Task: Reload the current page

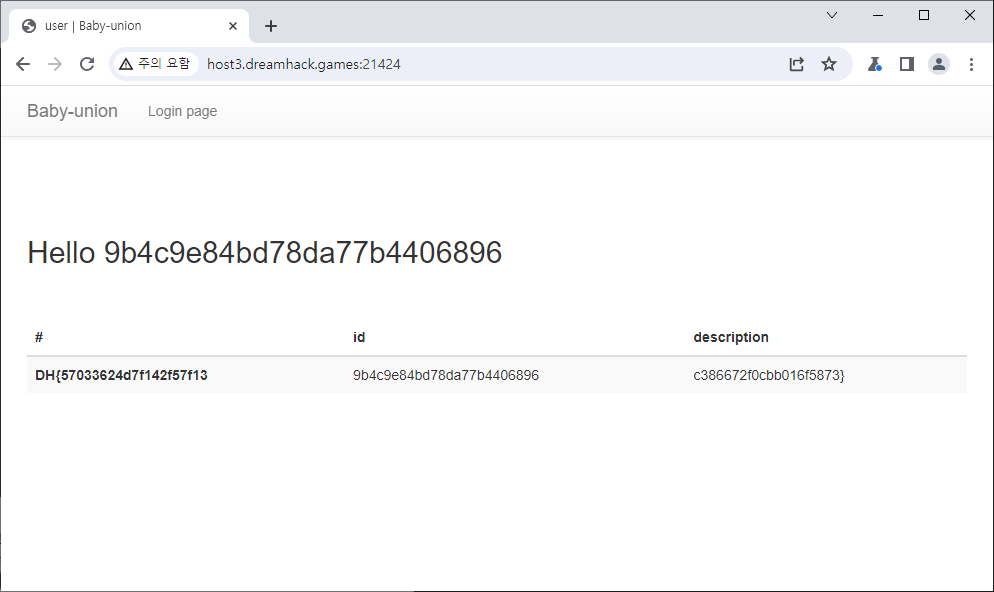Action: 87,64
